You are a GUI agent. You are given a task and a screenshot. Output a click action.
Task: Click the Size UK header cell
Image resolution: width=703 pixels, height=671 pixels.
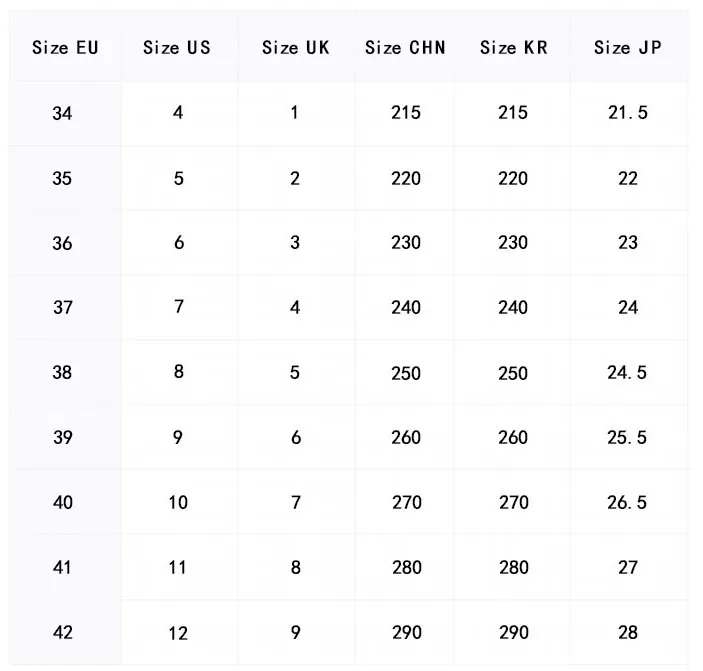click(x=296, y=48)
